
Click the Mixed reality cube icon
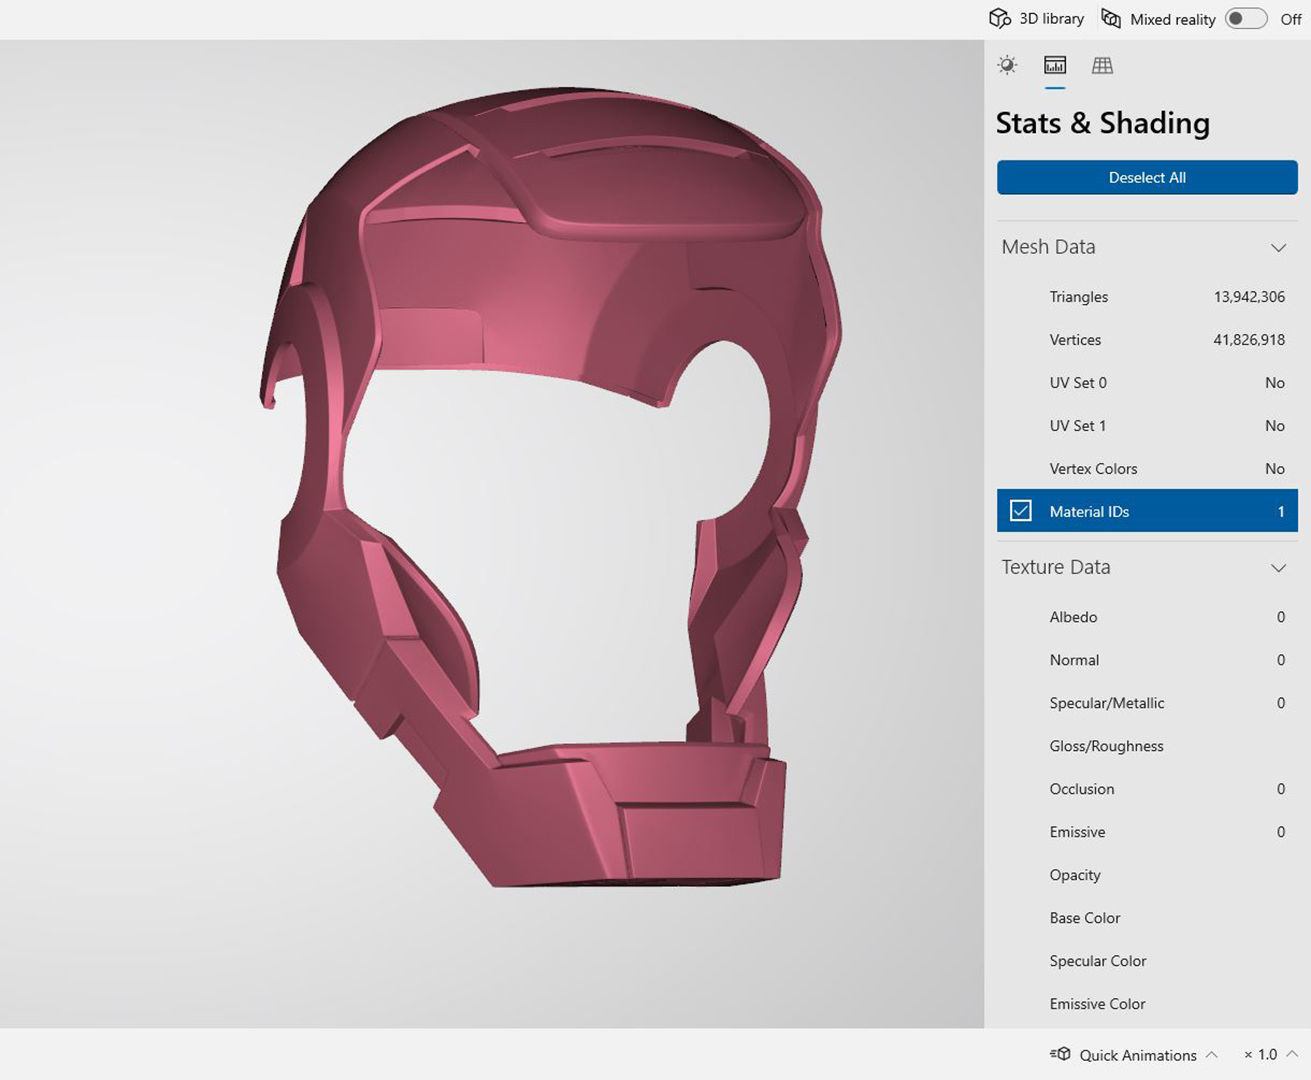pos(1111,19)
